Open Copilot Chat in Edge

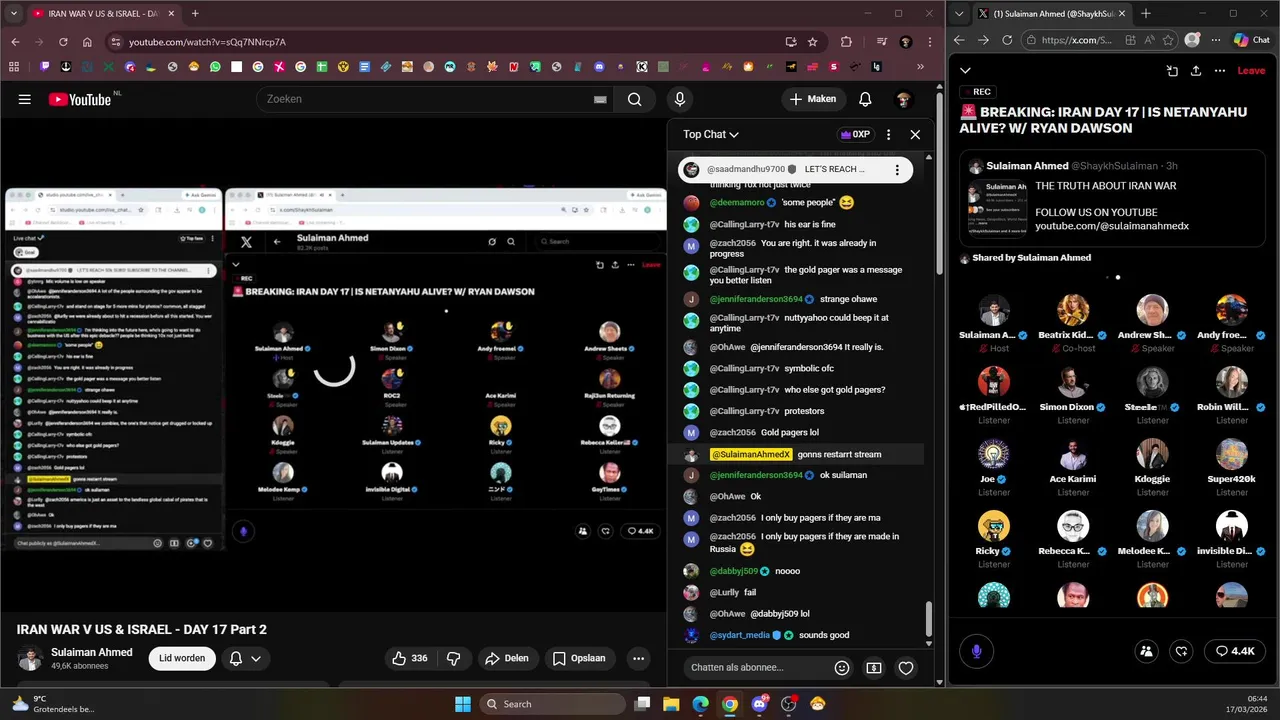(1252, 40)
